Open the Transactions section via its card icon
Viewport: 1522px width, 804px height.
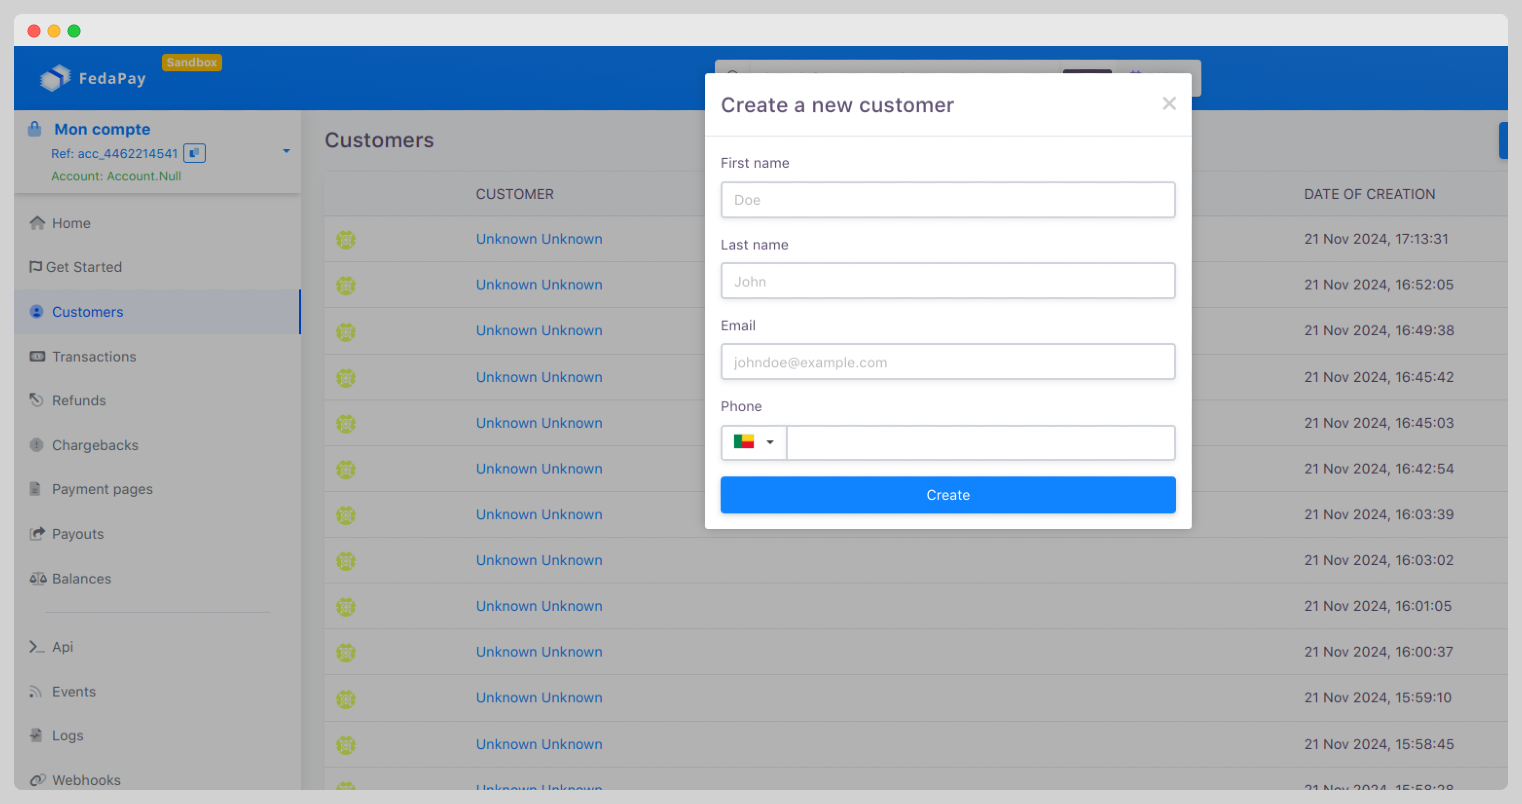[35, 356]
